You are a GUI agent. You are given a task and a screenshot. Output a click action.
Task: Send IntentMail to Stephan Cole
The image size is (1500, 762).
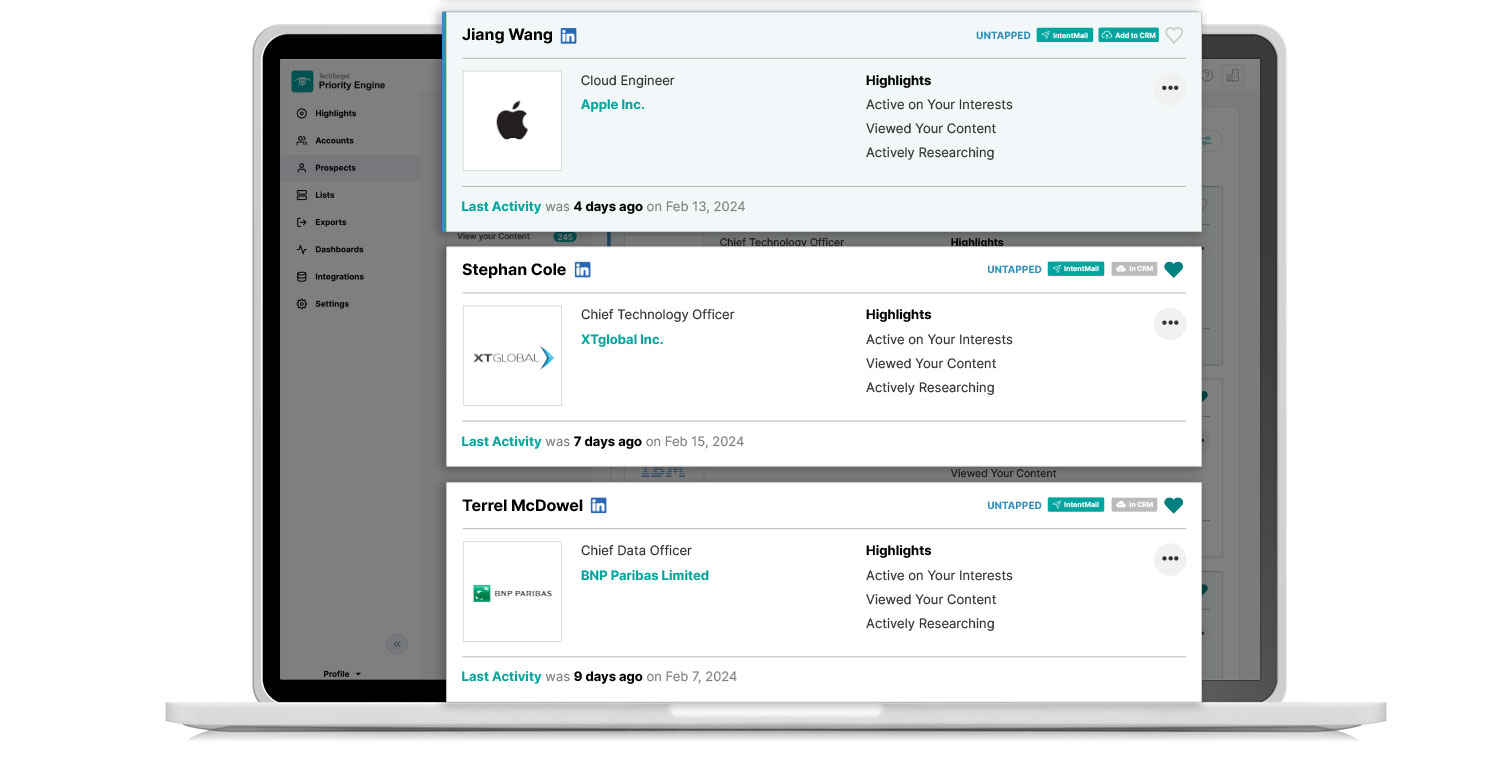click(x=1076, y=269)
